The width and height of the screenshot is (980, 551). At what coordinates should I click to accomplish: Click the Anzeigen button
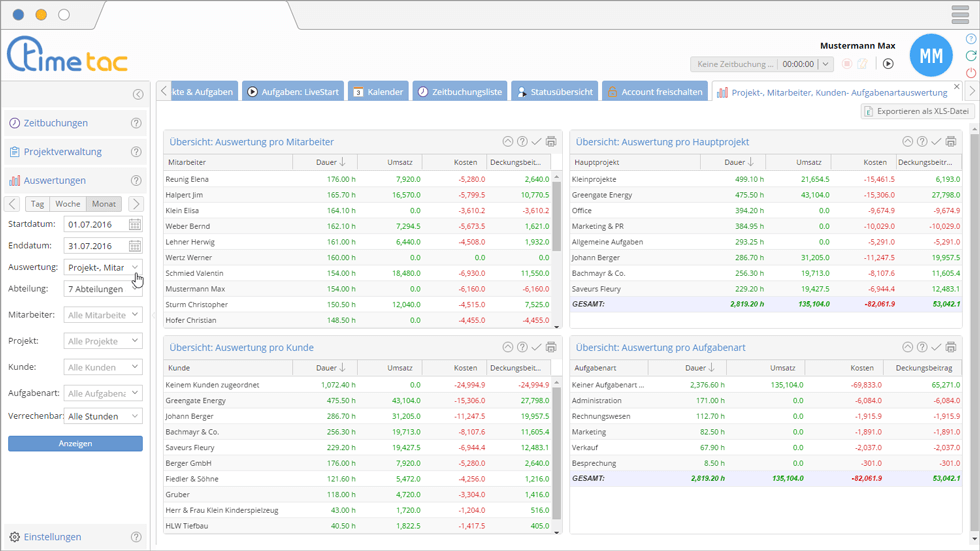tap(75, 443)
